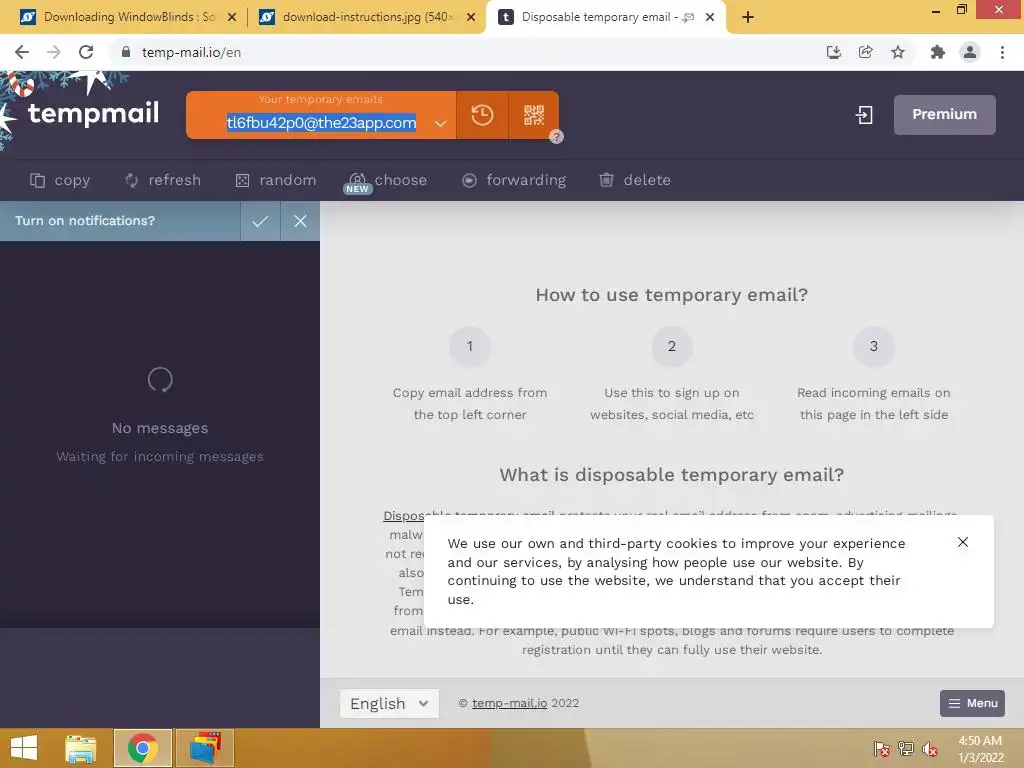This screenshot has height=768, width=1024.
Task: Open File Explorer from taskbar
Action: point(81,748)
